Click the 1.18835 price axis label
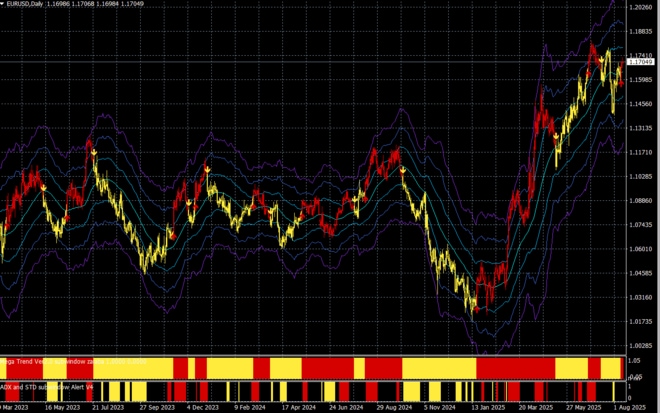This screenshot has width=660, height=413. click(641, 32)
